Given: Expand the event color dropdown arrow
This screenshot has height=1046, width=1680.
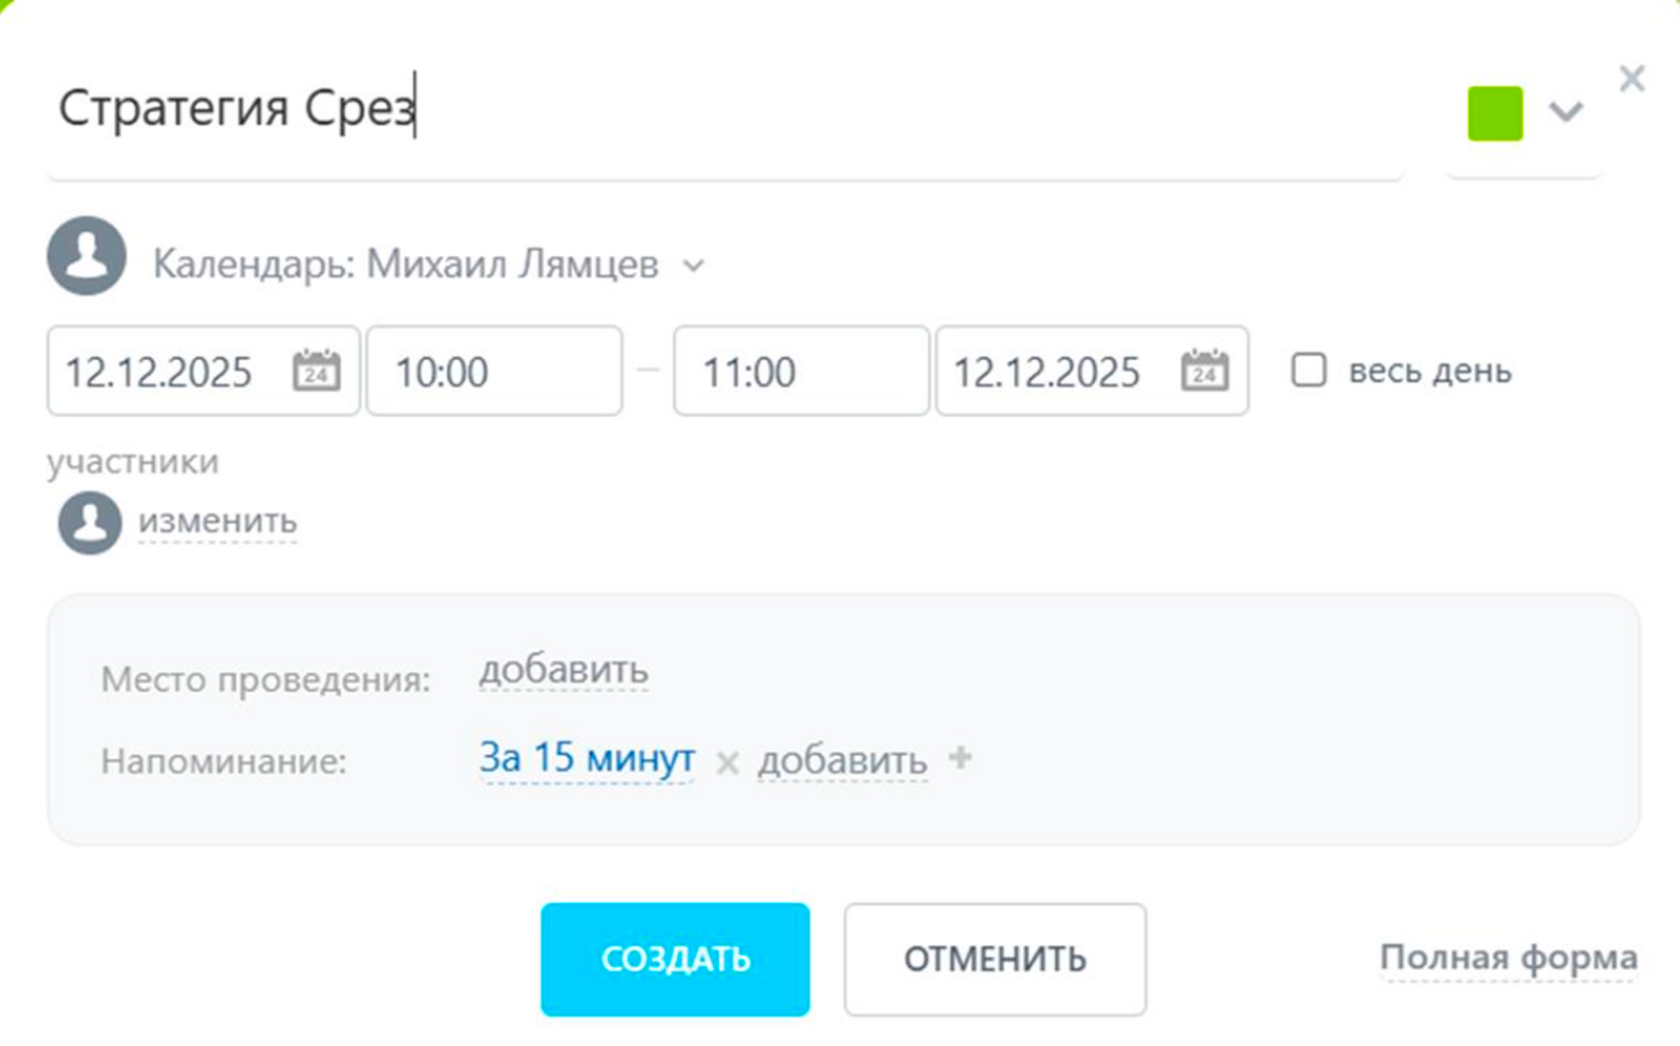Looking at the screenshot, I should 1565,111.
